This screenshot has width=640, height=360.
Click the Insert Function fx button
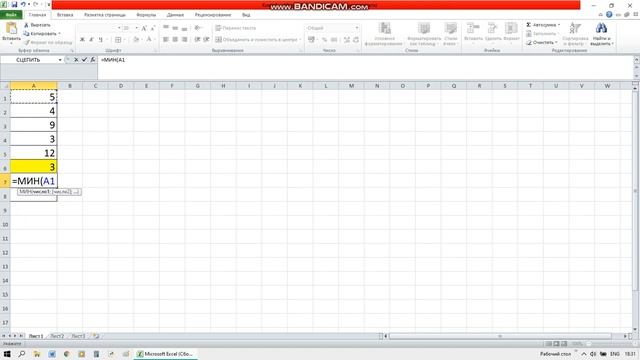tap(93, 60)
